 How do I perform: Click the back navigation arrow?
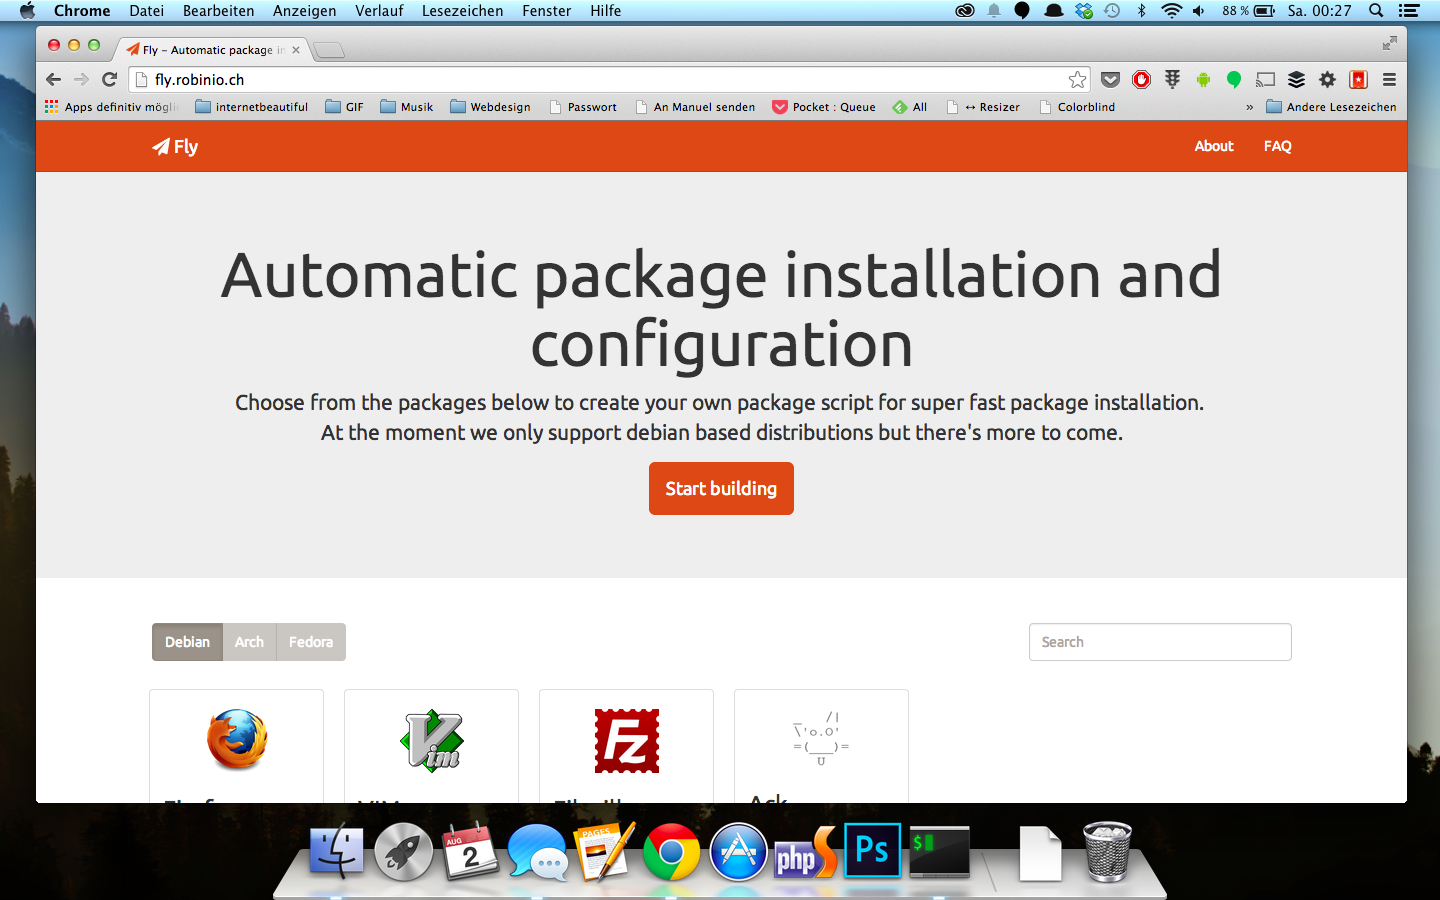pos(54,80)
